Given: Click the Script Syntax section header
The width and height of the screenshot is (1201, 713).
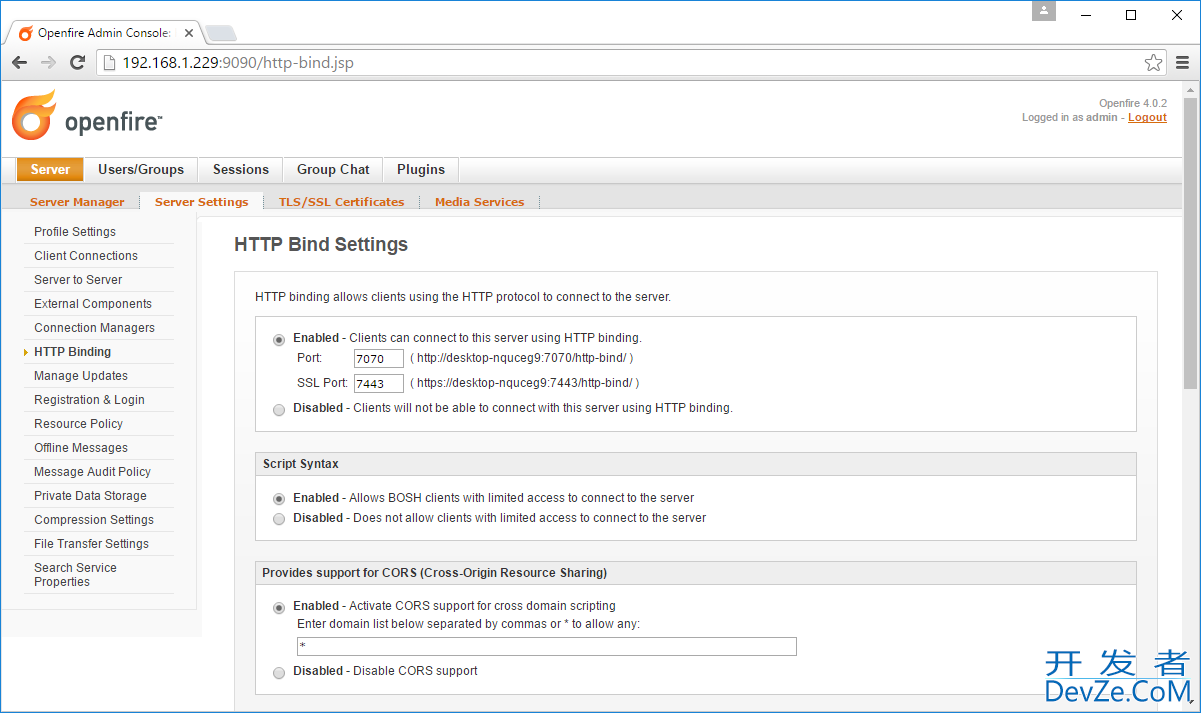Looking at the screenshot, I should pyautogui.click(x=696, y=464).
